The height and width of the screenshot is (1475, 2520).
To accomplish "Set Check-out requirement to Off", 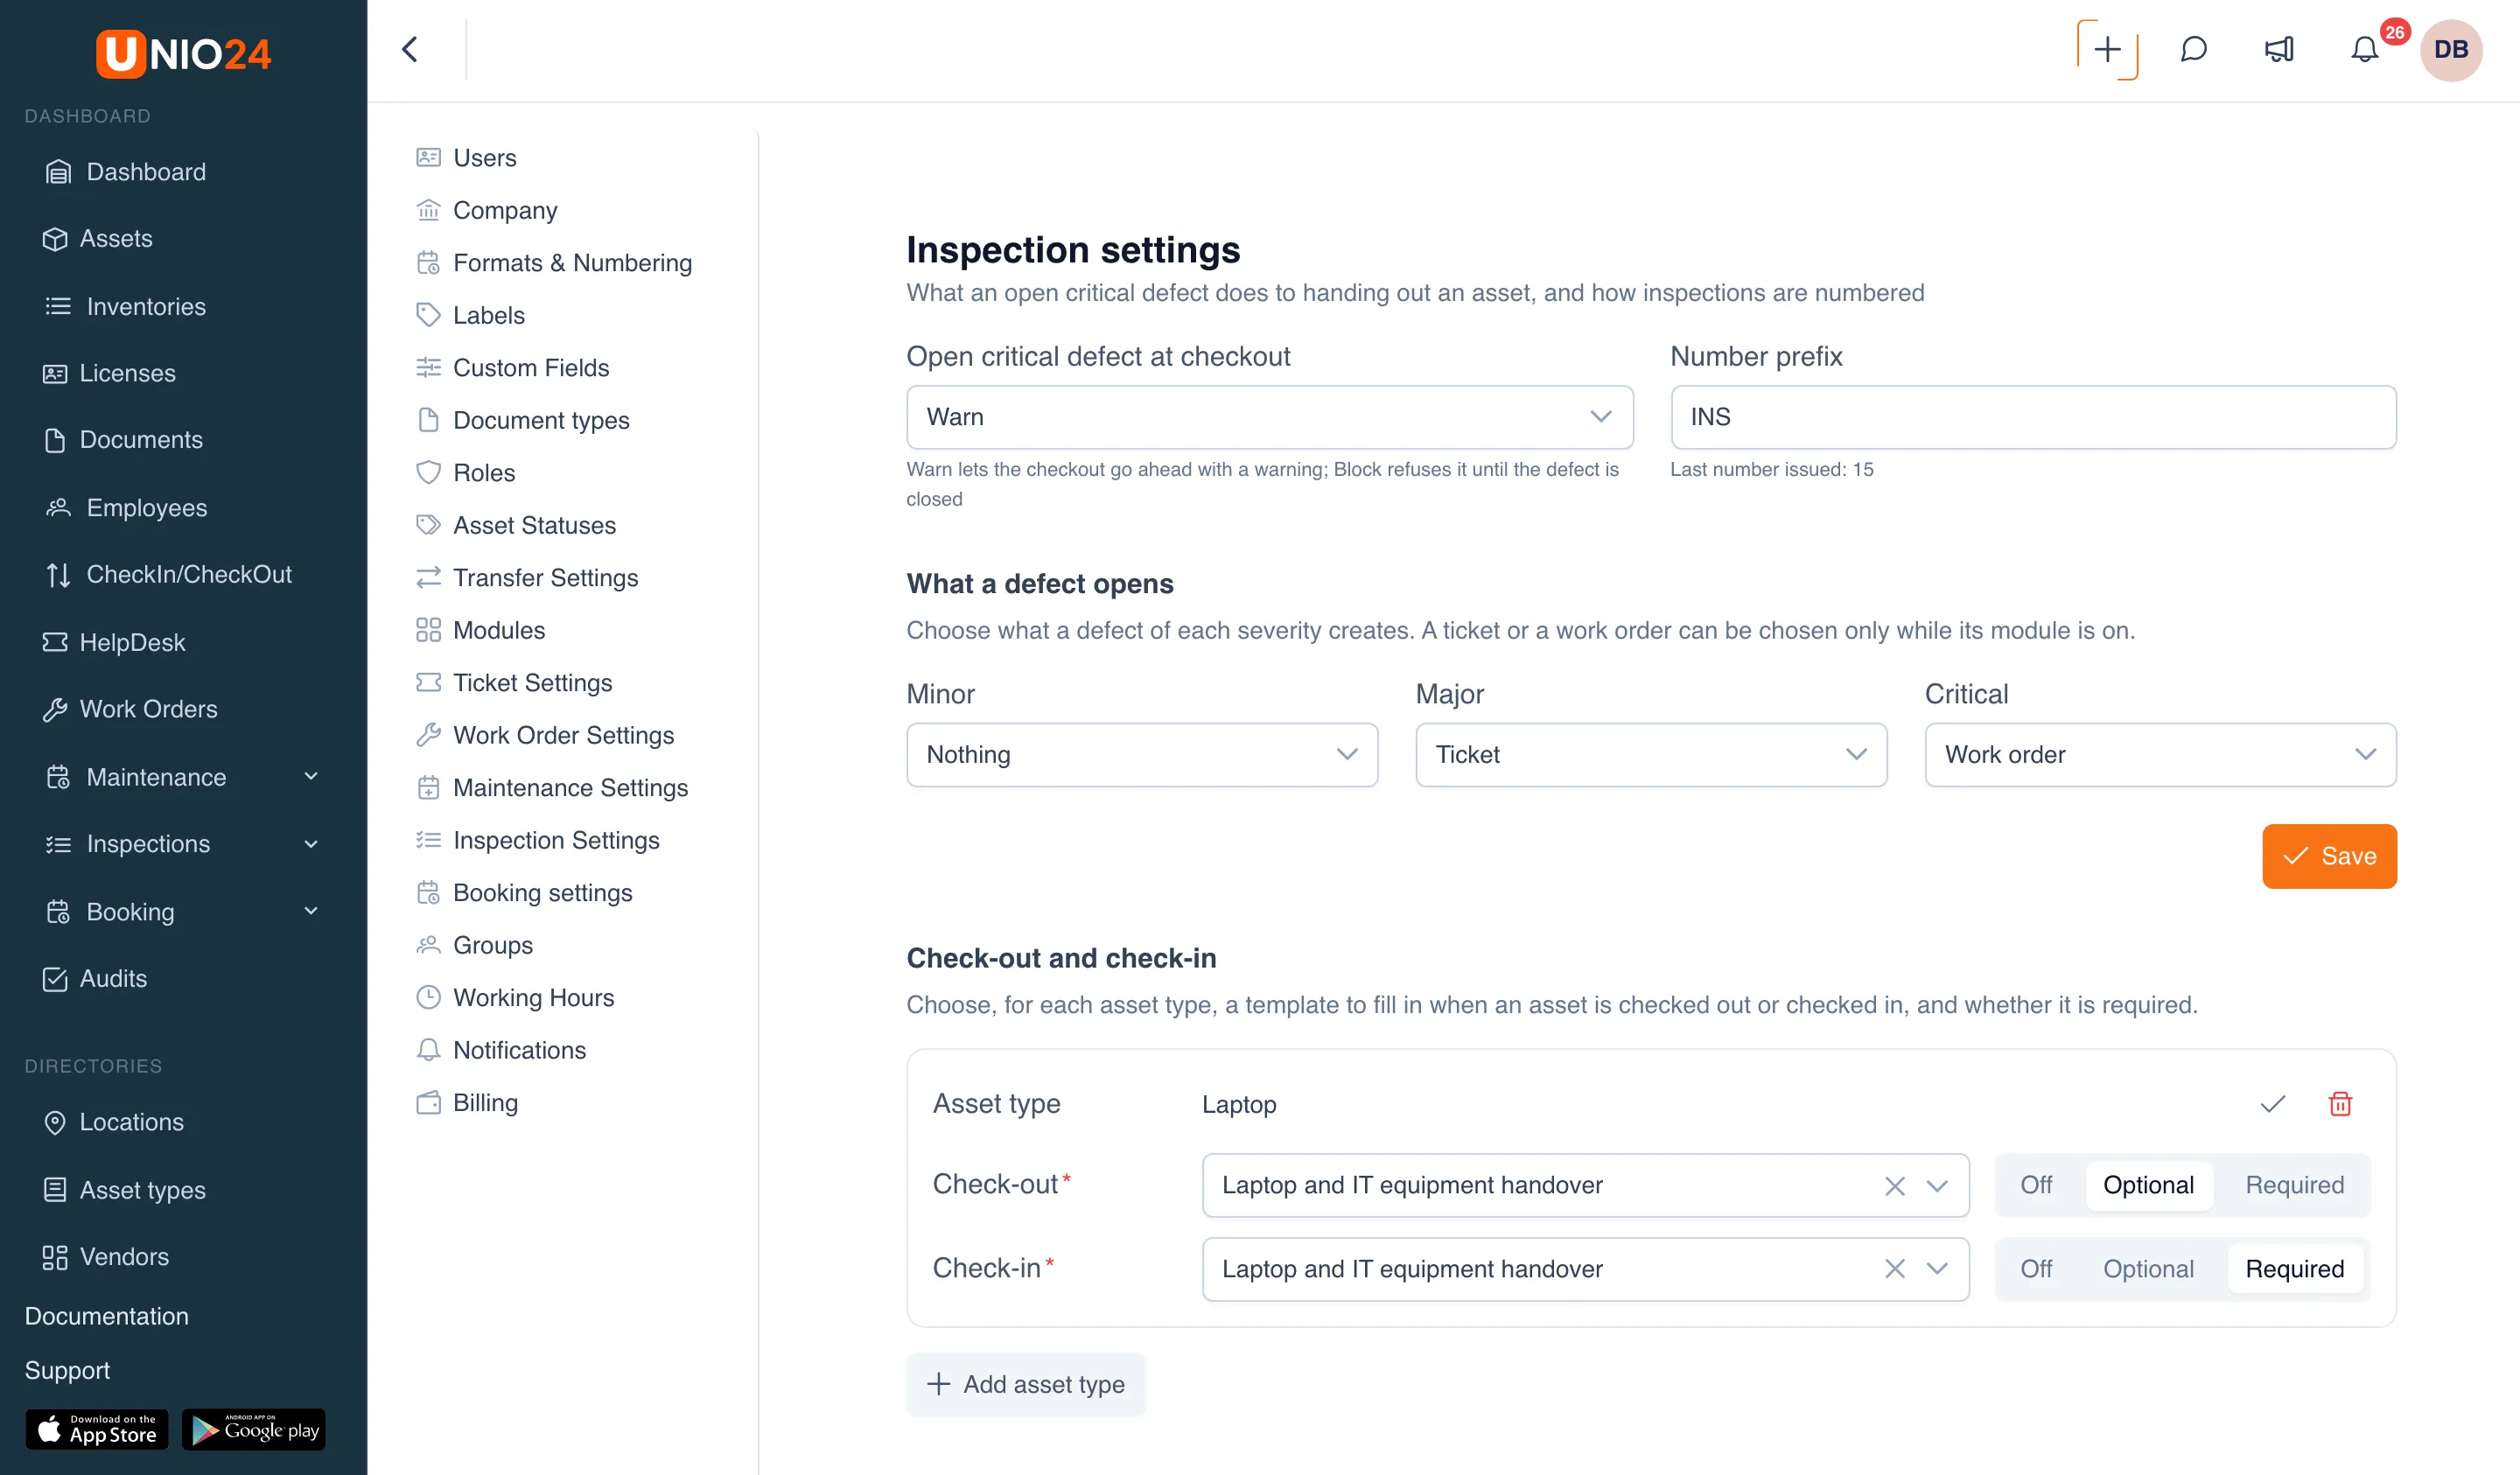I will (x=2035, y=1185).
